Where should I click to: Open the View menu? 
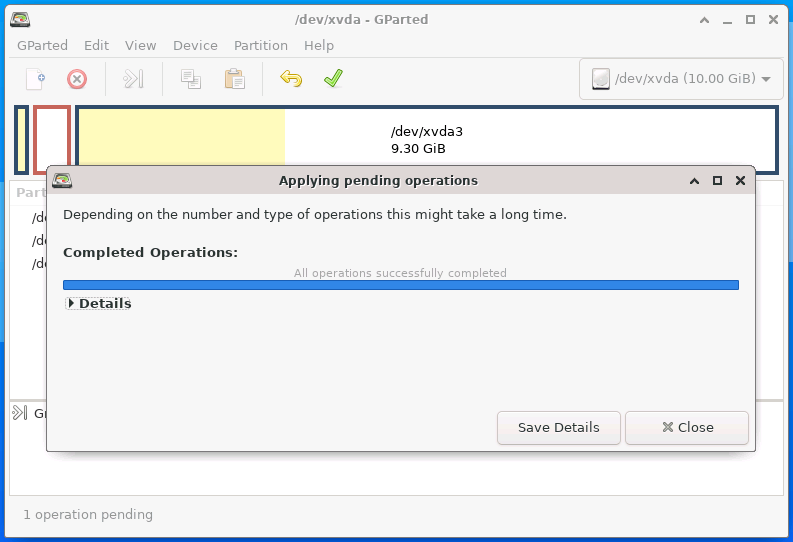click(x=141, y=46)
